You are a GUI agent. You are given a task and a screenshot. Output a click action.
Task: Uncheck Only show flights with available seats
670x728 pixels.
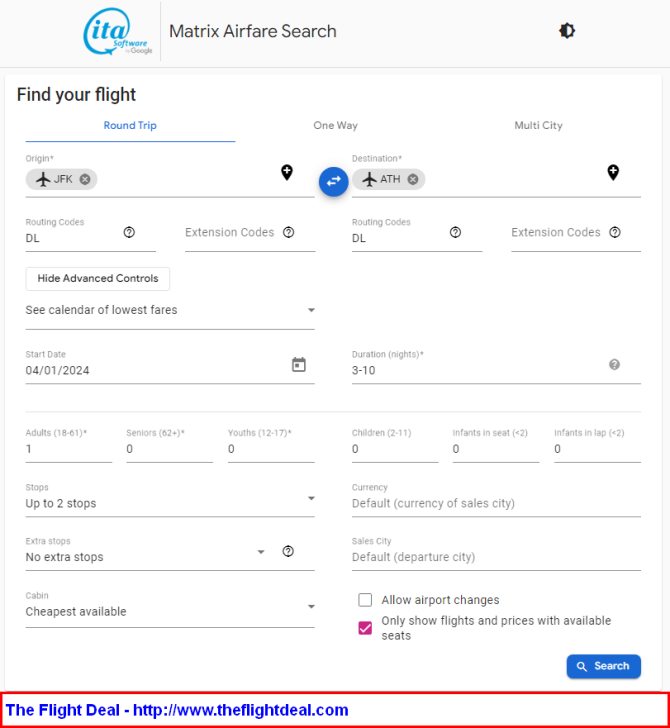(x=365, y=628)
